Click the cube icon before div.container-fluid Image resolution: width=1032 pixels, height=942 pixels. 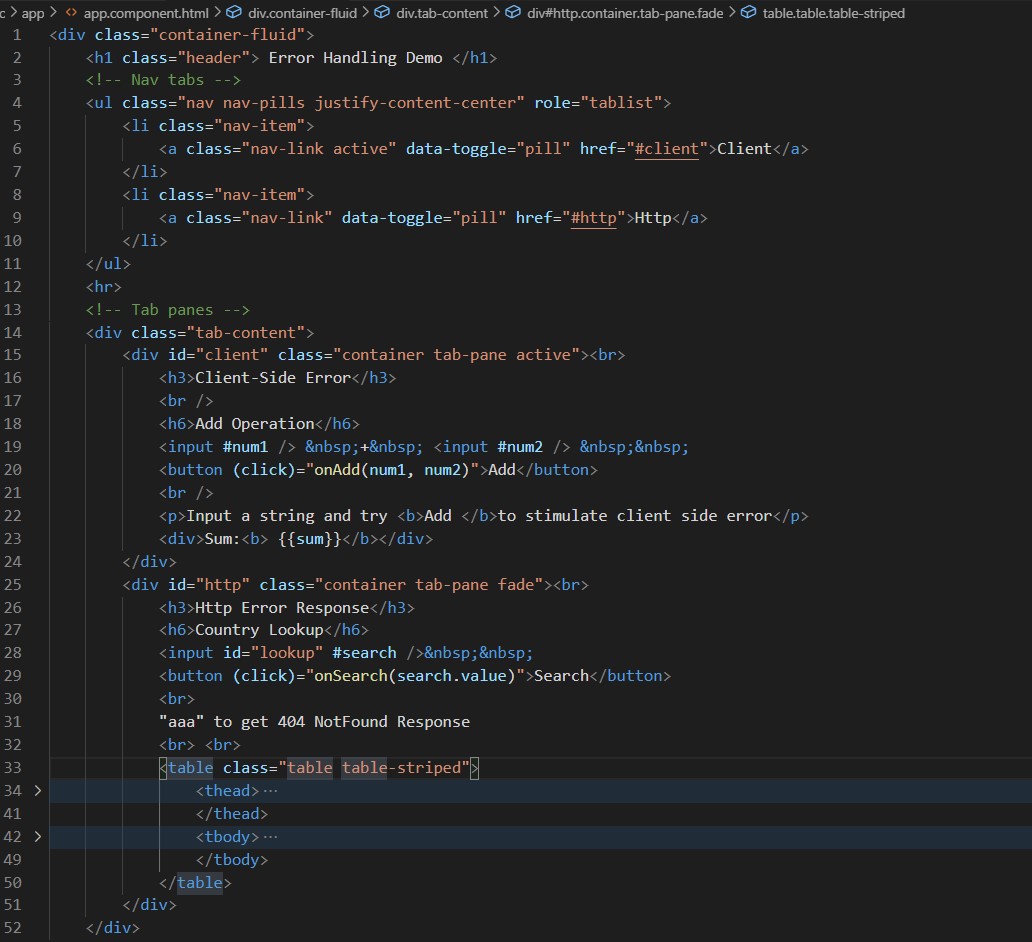[x=234, y=13]
